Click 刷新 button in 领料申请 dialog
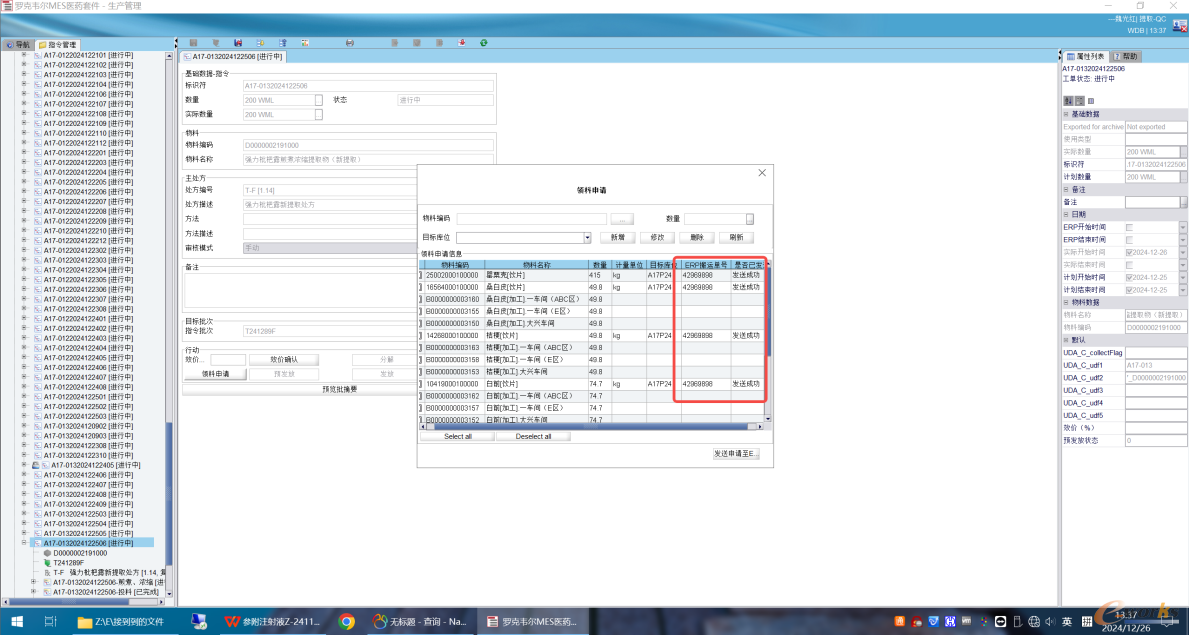The image size is (1189, 635). pyautogui.click(x=736, y=237)
